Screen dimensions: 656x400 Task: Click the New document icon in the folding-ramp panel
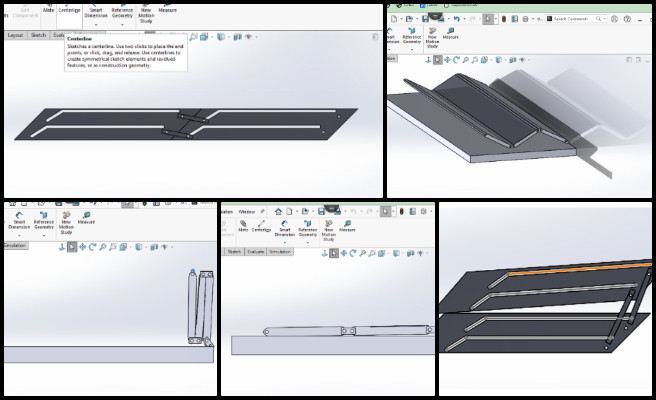pos(394,19)
